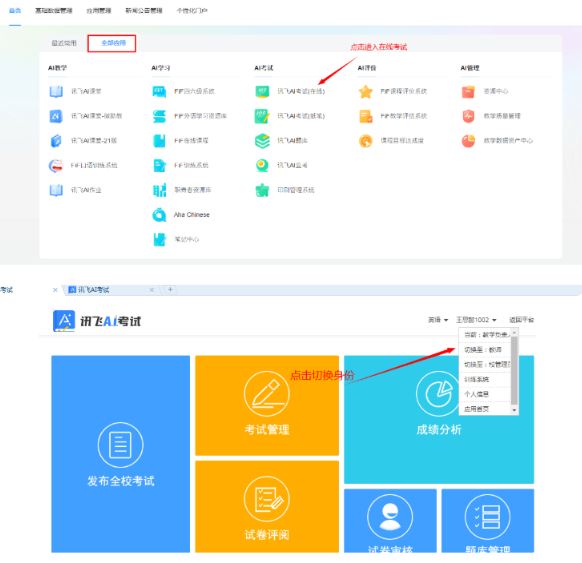The image size is (582, 563).
Task: Launch the 讯飞AI监考 webcam icon
Action: tap(262, 166)
